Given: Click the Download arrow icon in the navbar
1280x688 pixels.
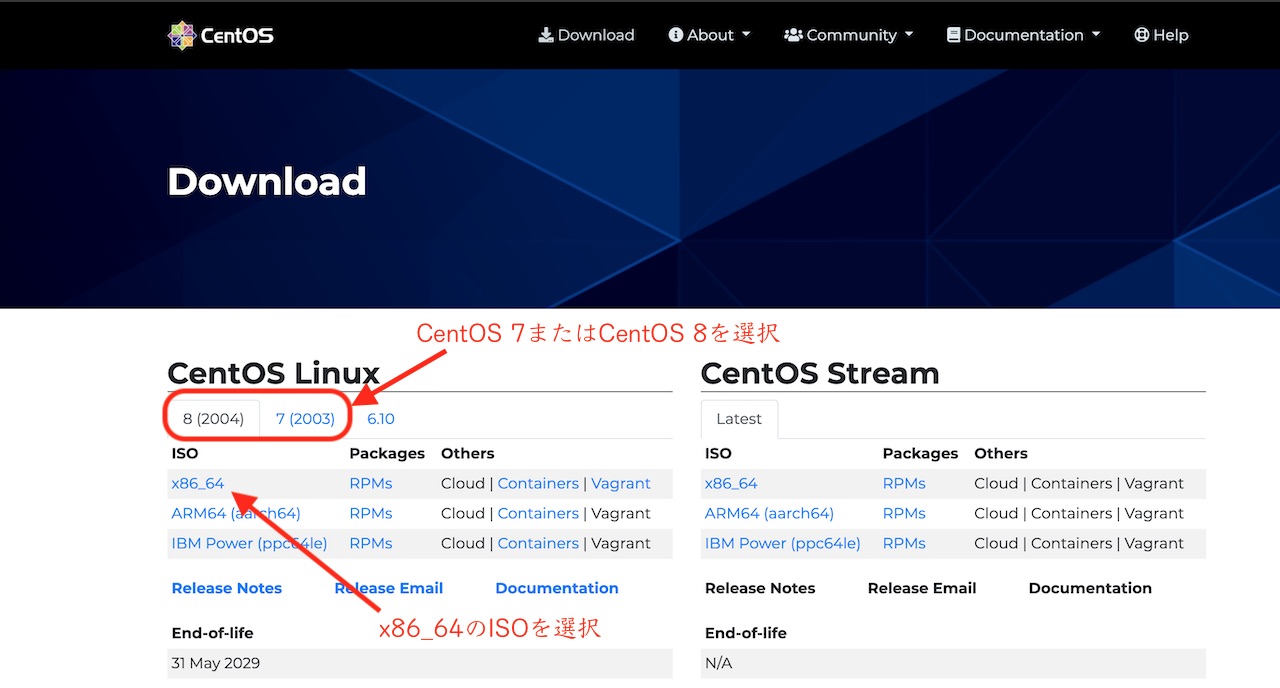Looking at the screenshot, I should [546, 35].
